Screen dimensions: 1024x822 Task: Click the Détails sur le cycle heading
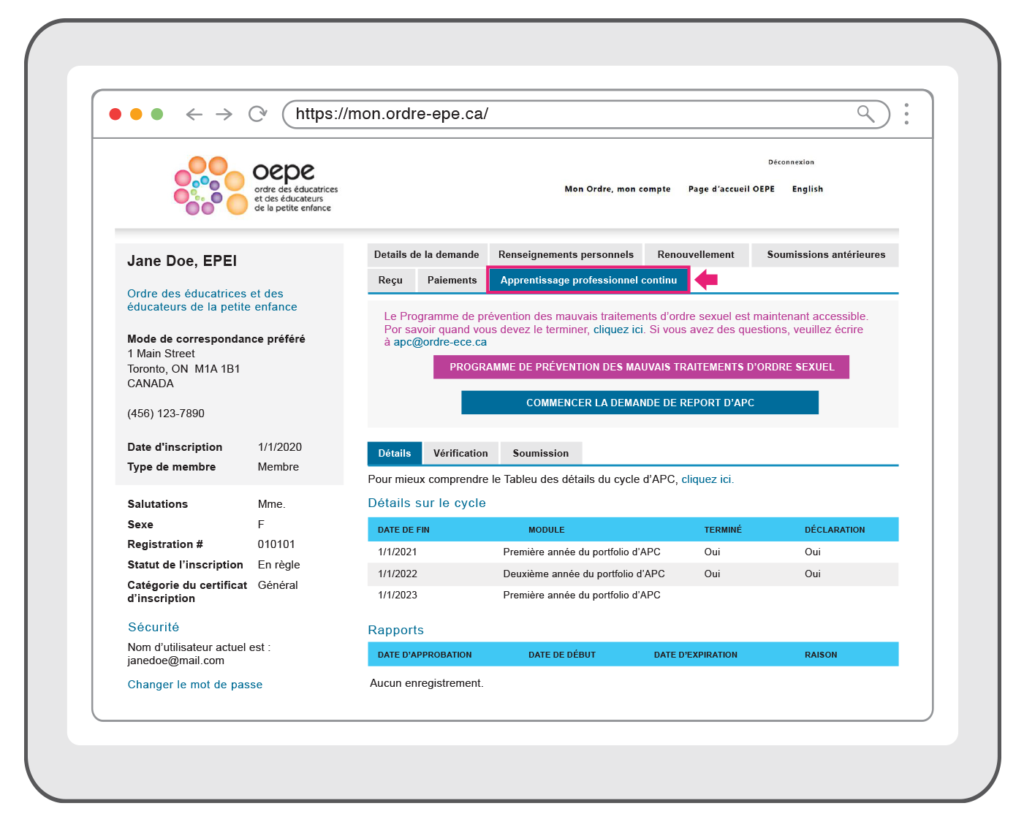tap(426, 503)
